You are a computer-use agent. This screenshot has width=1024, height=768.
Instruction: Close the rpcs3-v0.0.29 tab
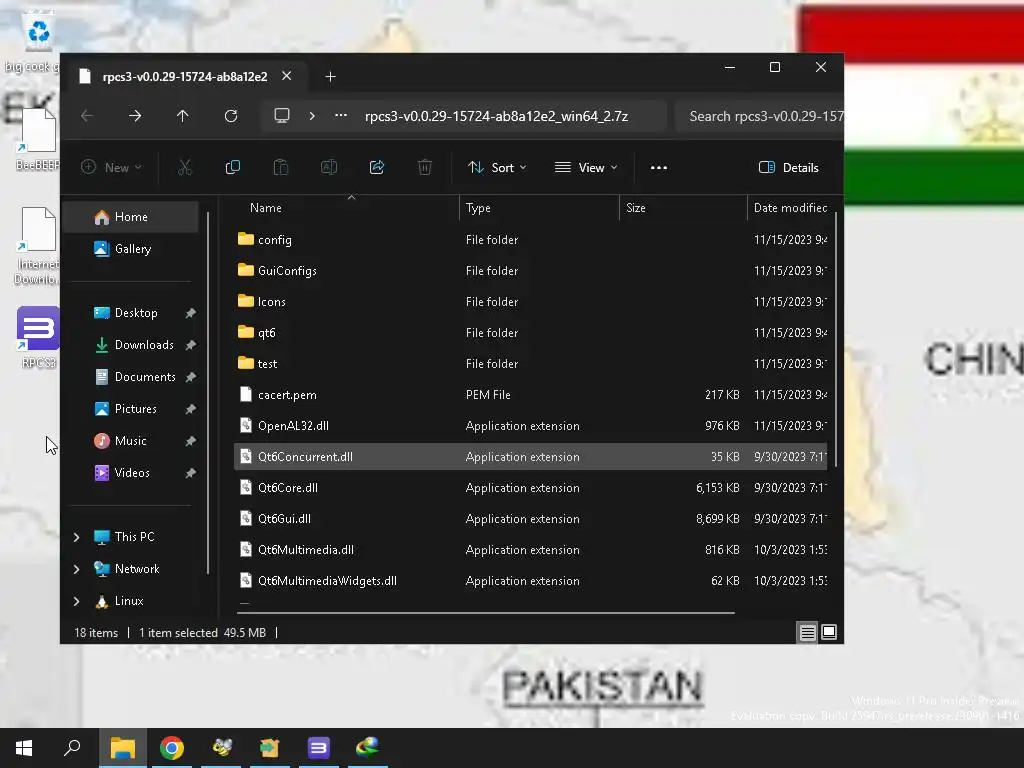pos(287,76)
